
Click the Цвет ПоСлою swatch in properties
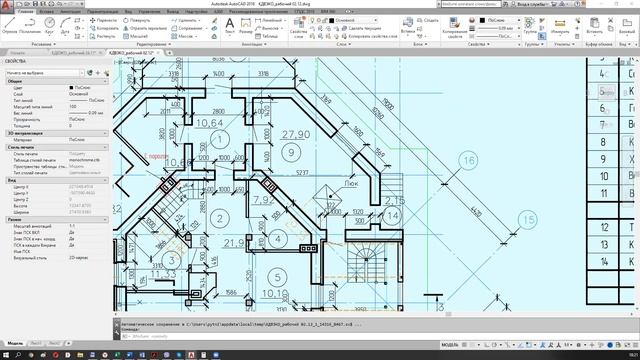[71, 88]
